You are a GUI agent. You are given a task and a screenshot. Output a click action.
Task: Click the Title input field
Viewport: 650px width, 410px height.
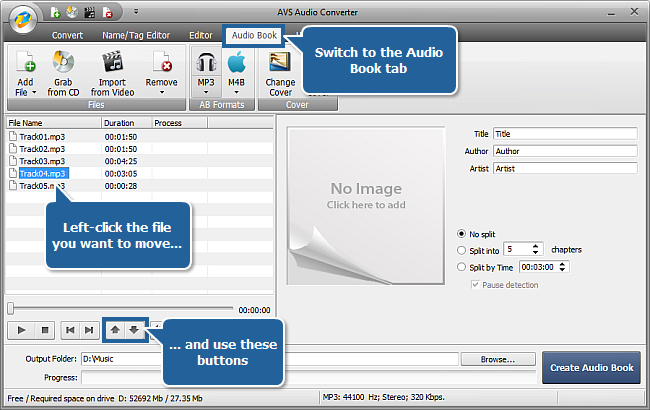tap(565, 134)
